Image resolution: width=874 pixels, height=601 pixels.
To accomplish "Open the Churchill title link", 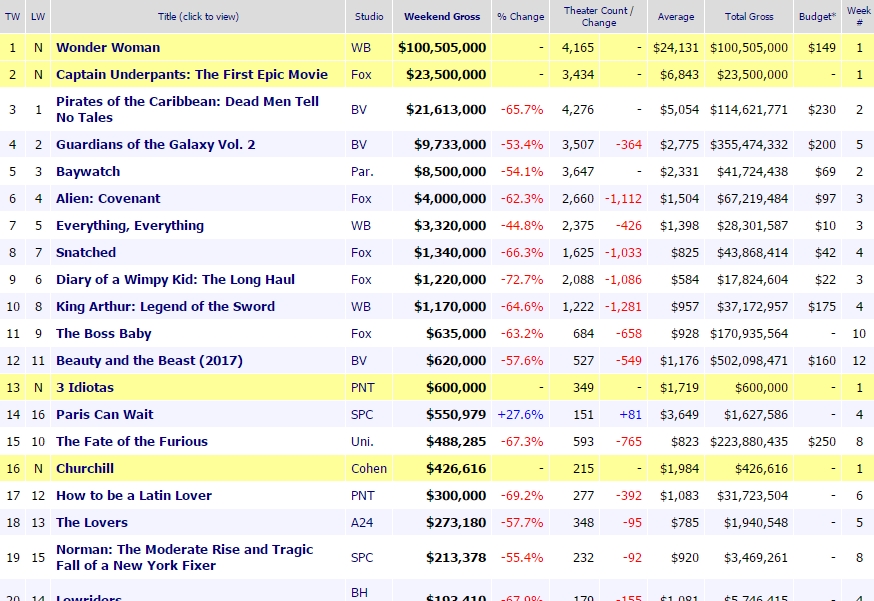I will [85, 468].
